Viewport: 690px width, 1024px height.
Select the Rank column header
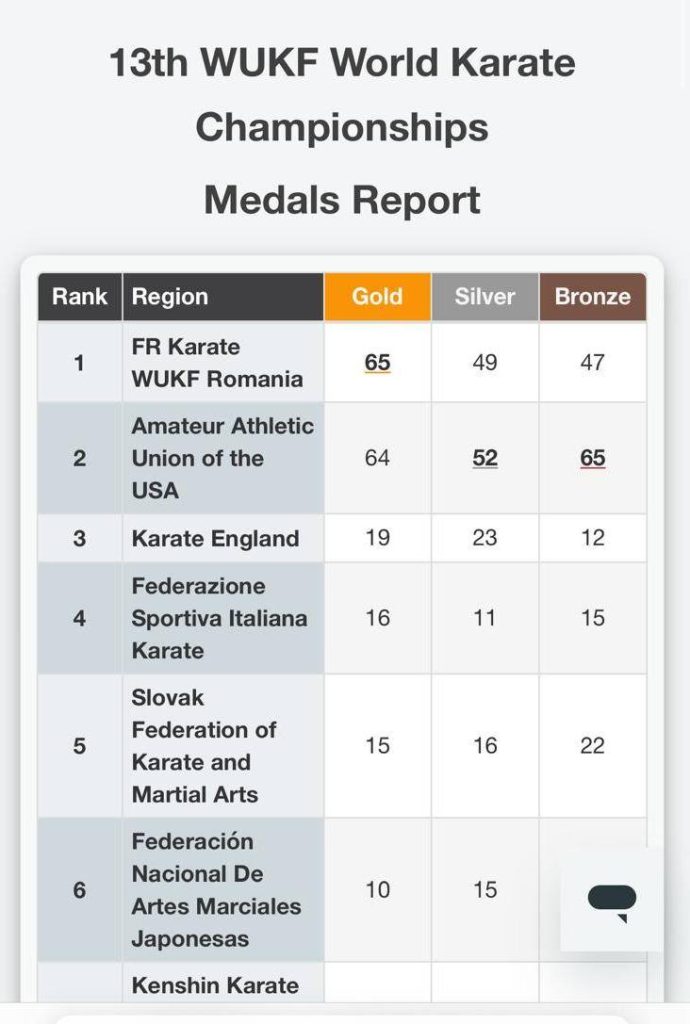(80, 297)
